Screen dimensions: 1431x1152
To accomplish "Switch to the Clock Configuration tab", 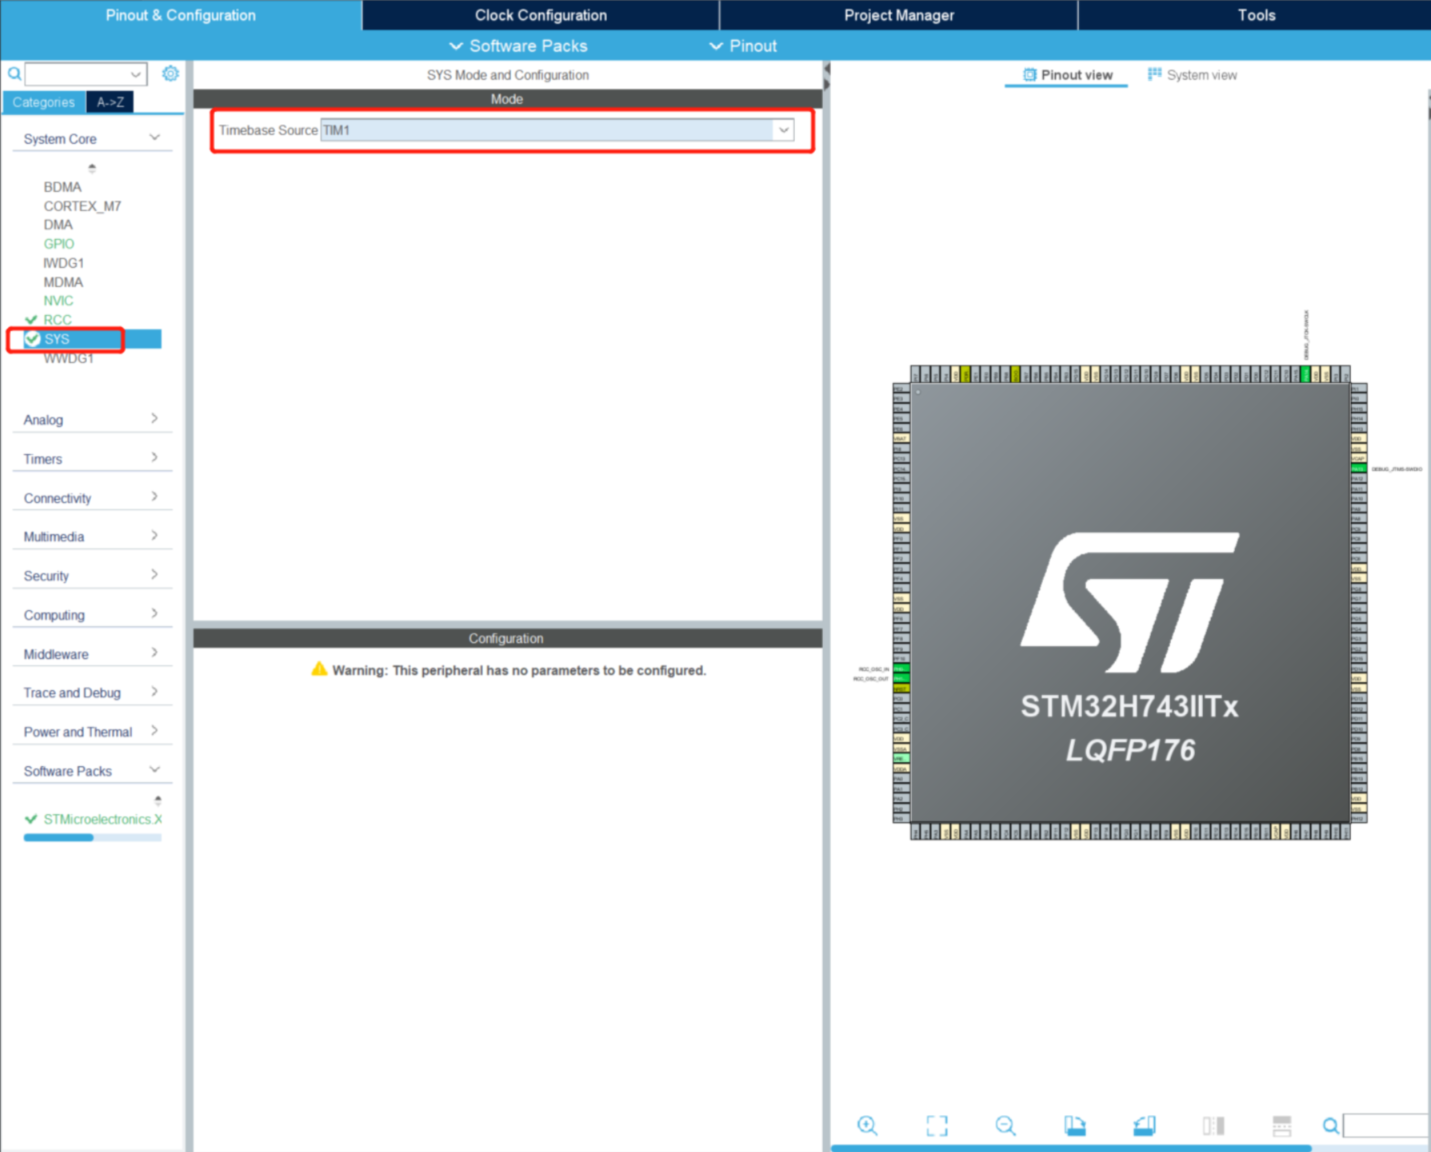I will tap(540, 15).
